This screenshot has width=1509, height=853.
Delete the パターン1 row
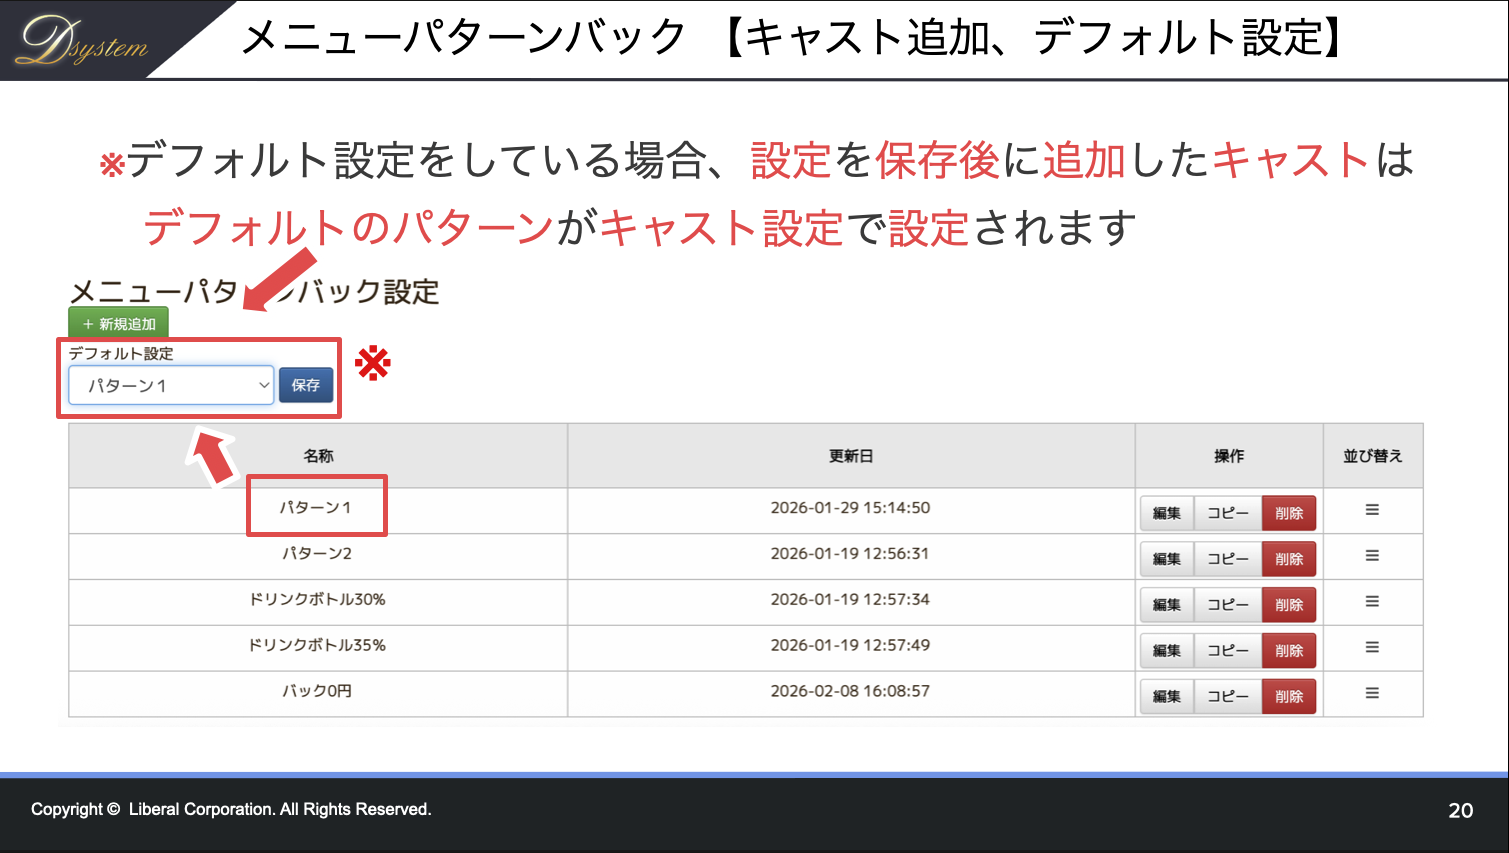point(1289,513)
